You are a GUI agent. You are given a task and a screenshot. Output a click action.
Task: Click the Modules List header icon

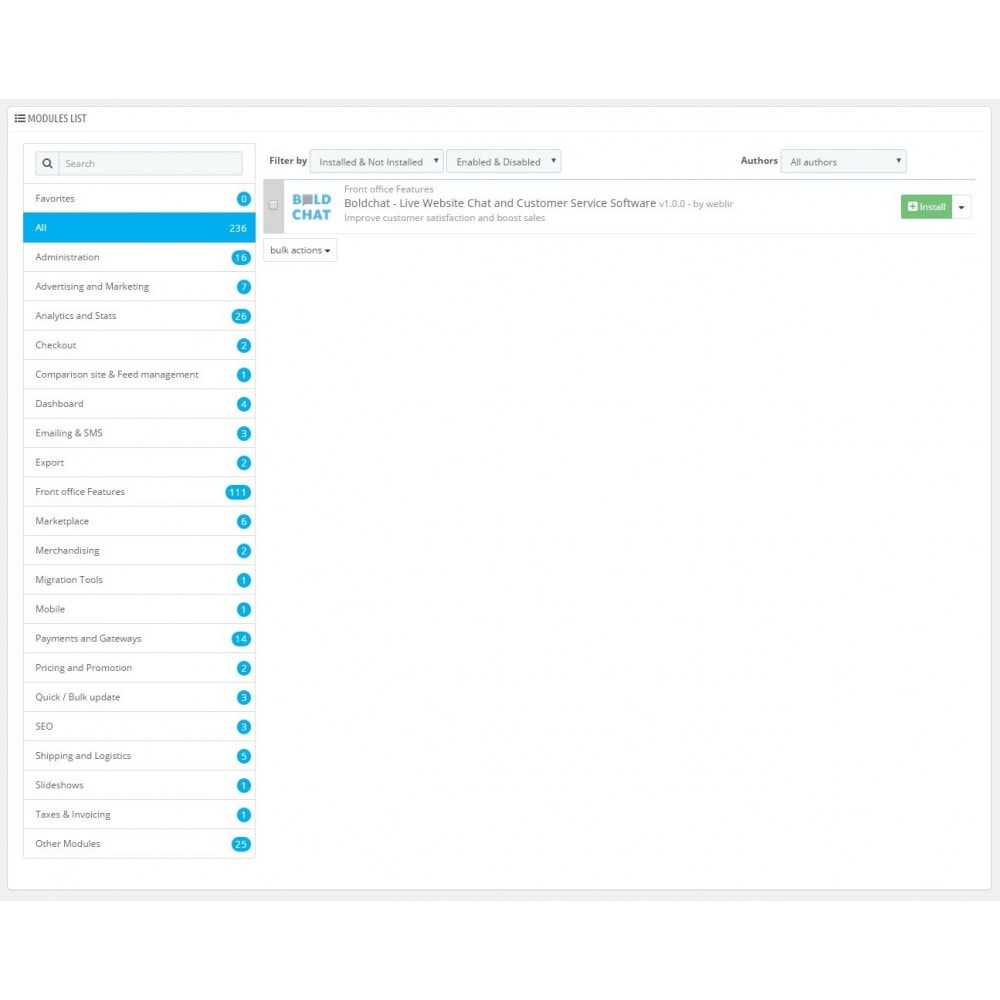pos(20,118)
